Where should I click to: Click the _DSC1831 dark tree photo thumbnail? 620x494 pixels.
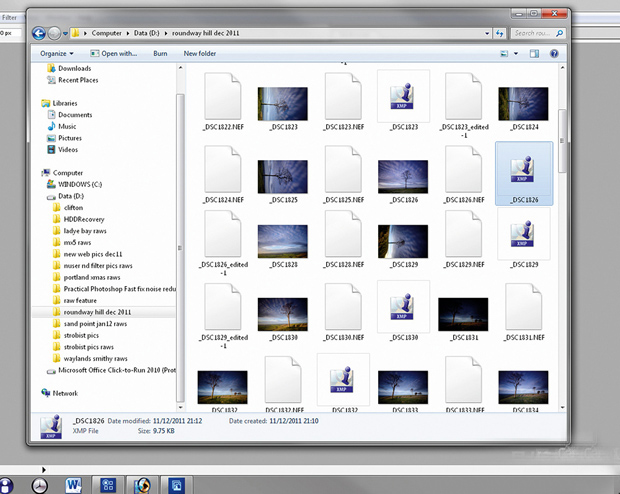click(x=463, y=312)
